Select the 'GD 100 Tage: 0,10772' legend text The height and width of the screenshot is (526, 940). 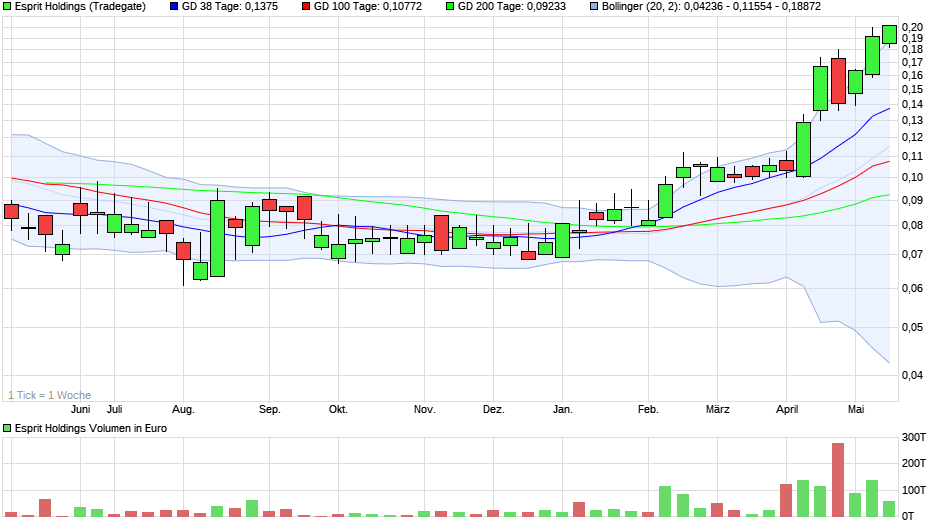click(x=367, y=7)
